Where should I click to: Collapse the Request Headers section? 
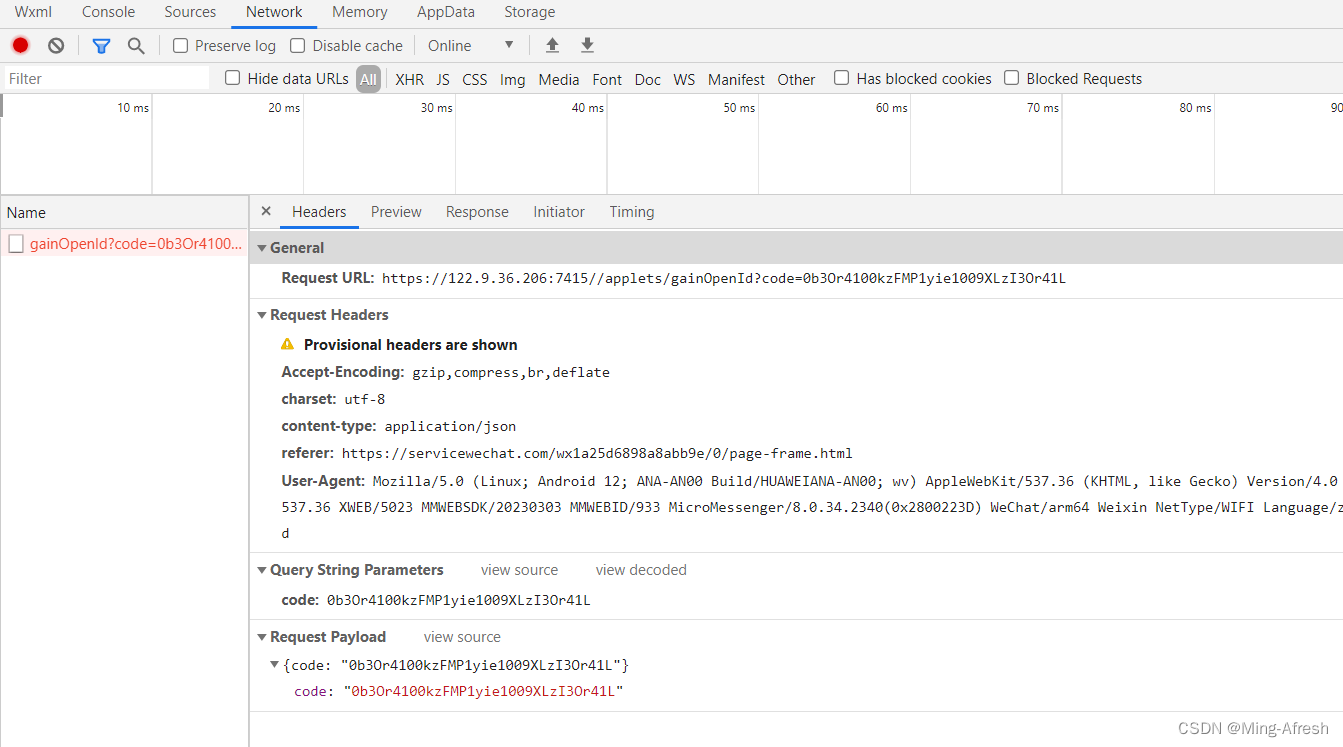(x=263, y=315)
